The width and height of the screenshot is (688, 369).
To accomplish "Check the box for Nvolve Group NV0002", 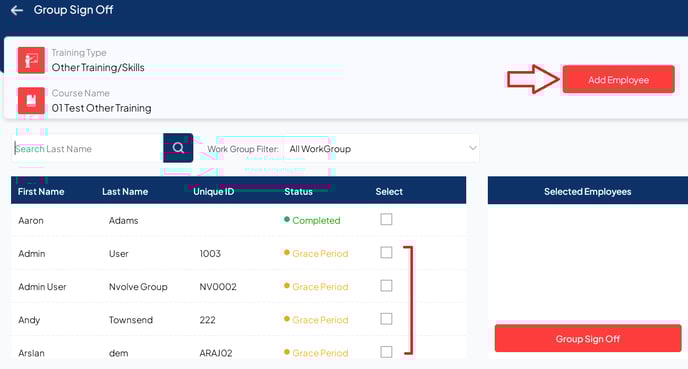I will [386, 286].
